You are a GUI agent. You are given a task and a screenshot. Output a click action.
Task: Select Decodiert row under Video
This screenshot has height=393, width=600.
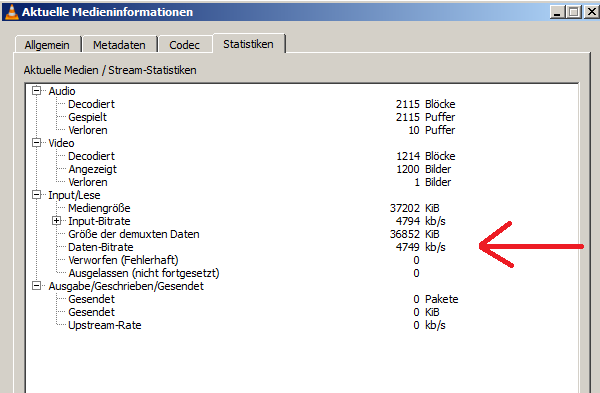click(91, 156)
